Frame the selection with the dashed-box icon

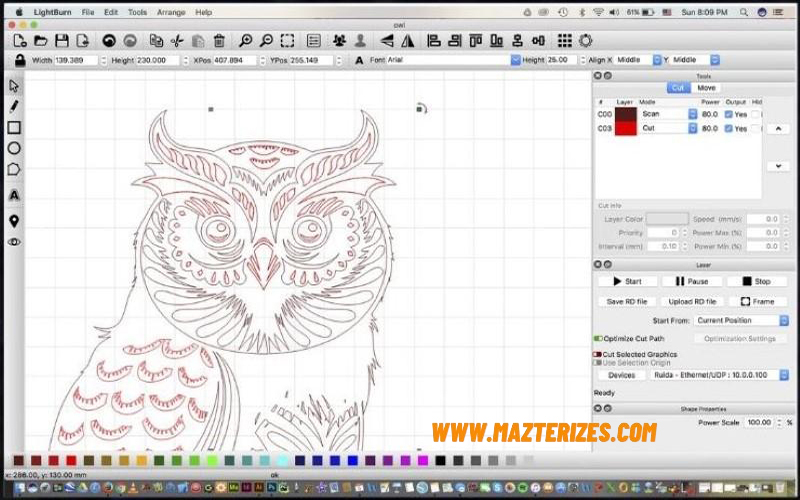pos(287,41)
